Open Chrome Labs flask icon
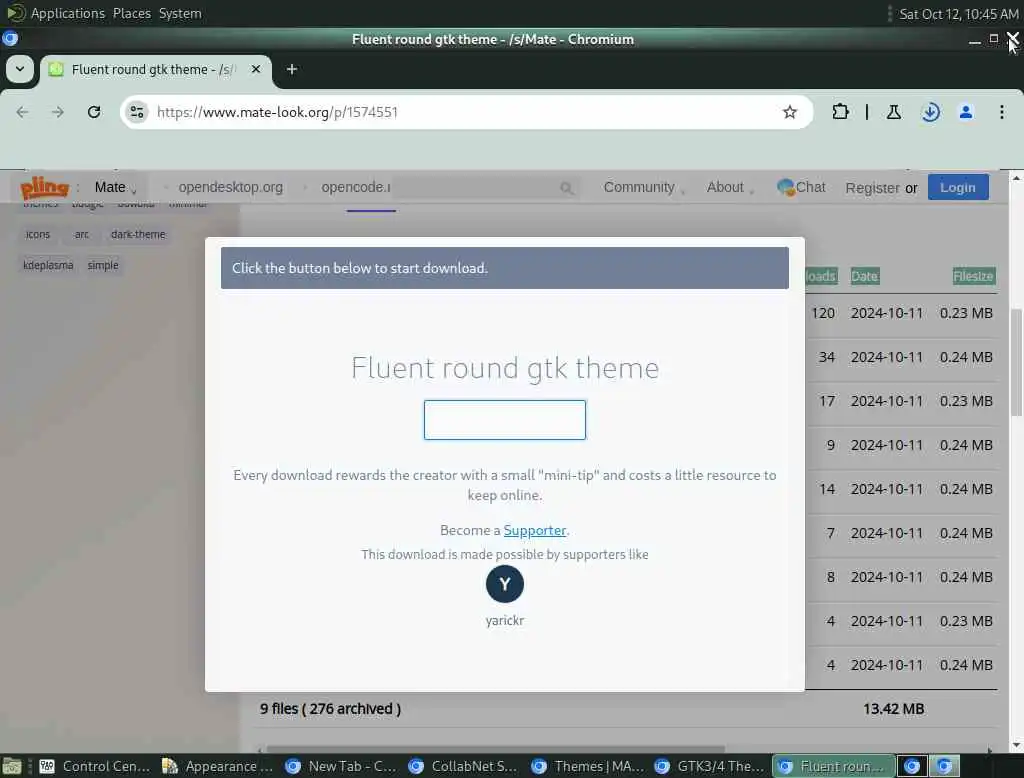Screen dimensions: 1024x778 893,112
